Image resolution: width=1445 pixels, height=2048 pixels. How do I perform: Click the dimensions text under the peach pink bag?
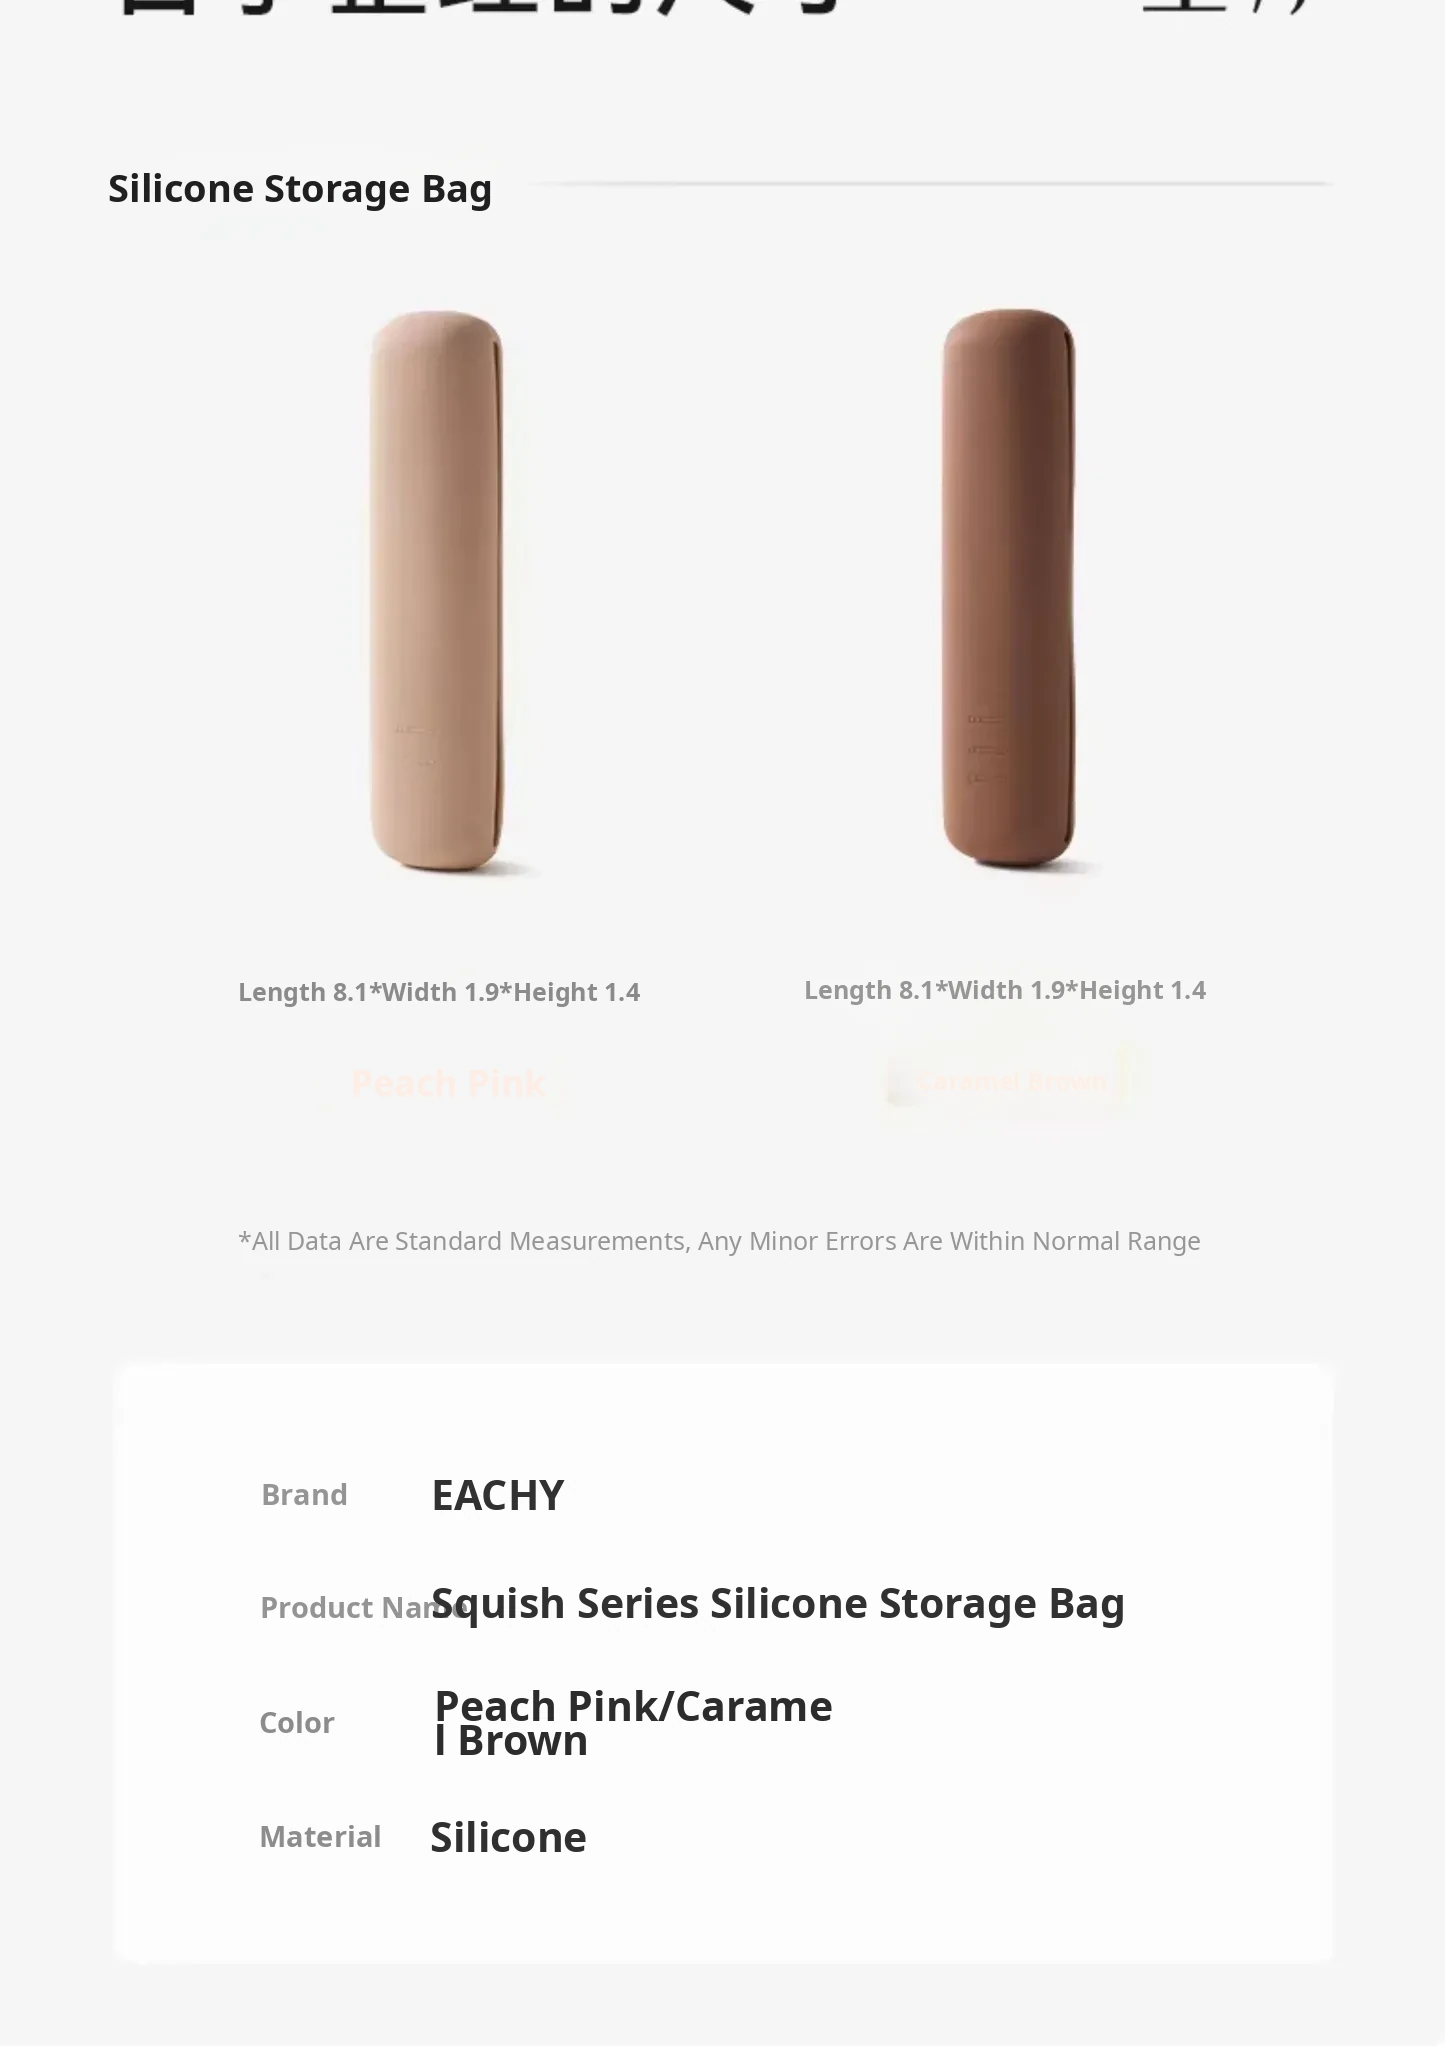pyautogui.click(x=439, y=992)
